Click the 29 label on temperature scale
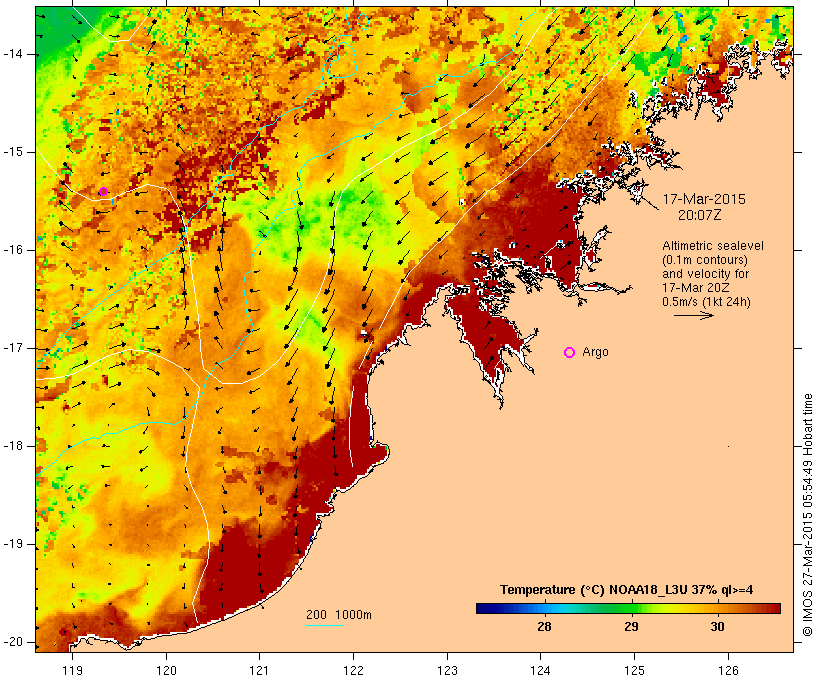 (631, 626)
